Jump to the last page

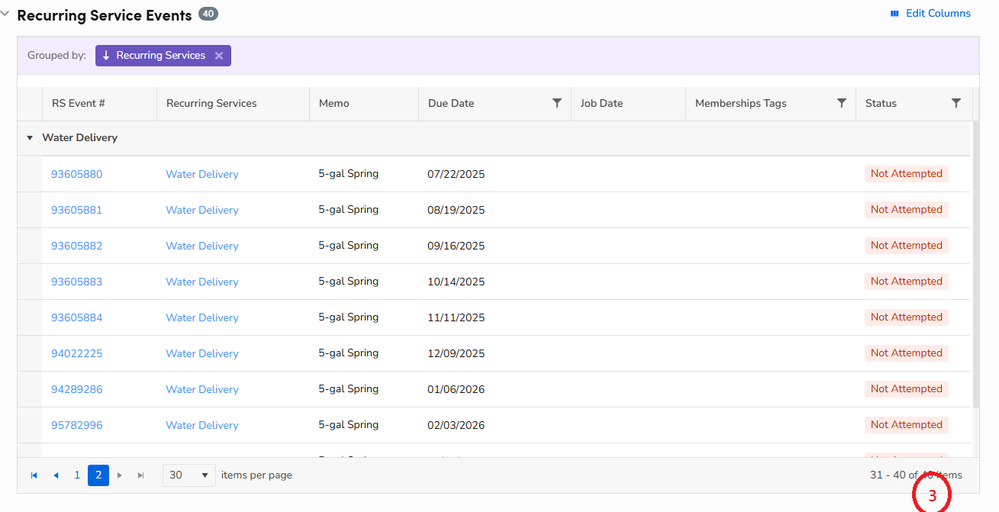pyautogui.click(x=141, y=475)
